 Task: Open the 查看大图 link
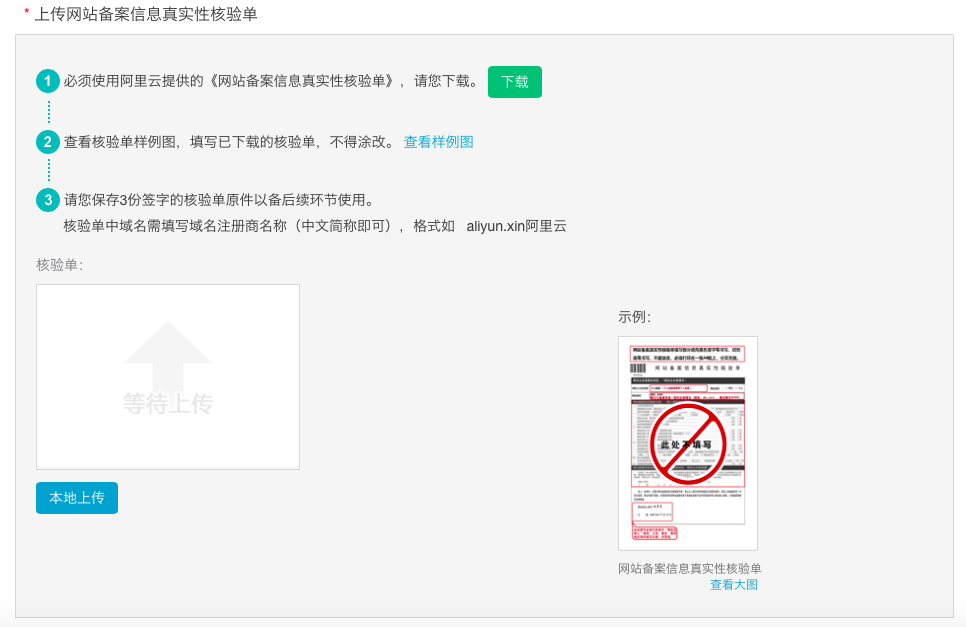point(733,585)
